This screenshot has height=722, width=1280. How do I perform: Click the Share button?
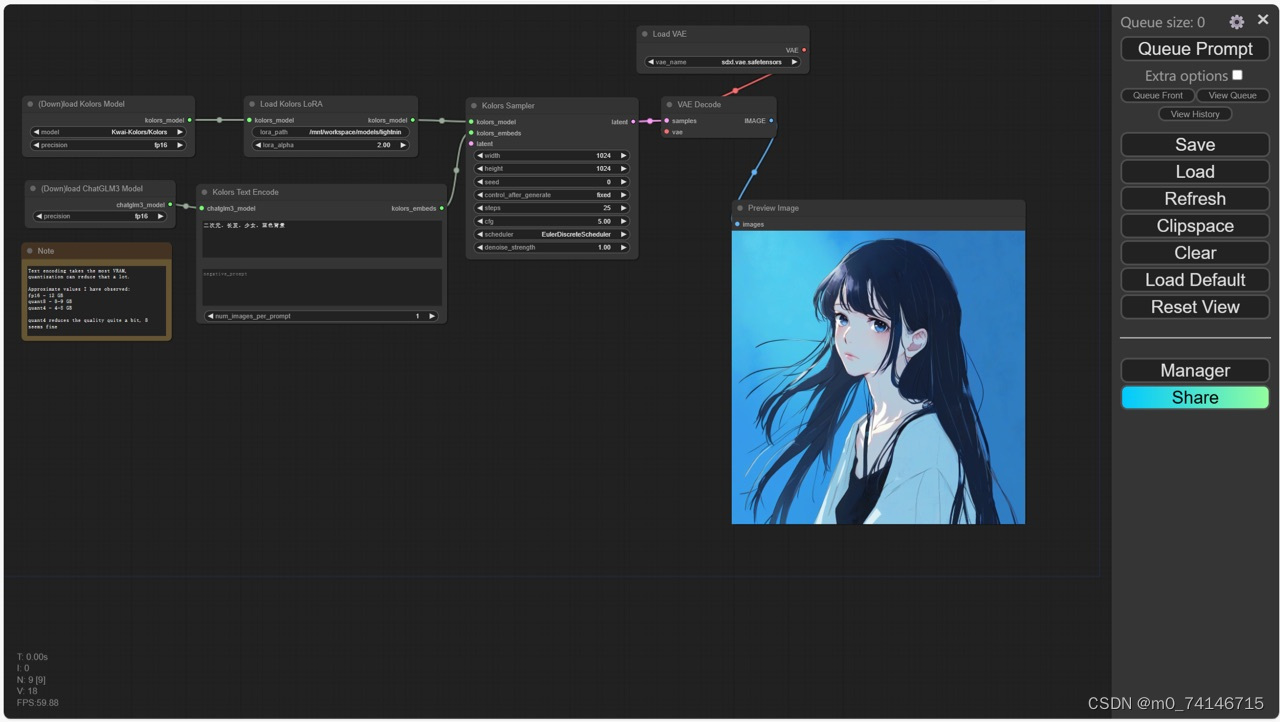1195,397
